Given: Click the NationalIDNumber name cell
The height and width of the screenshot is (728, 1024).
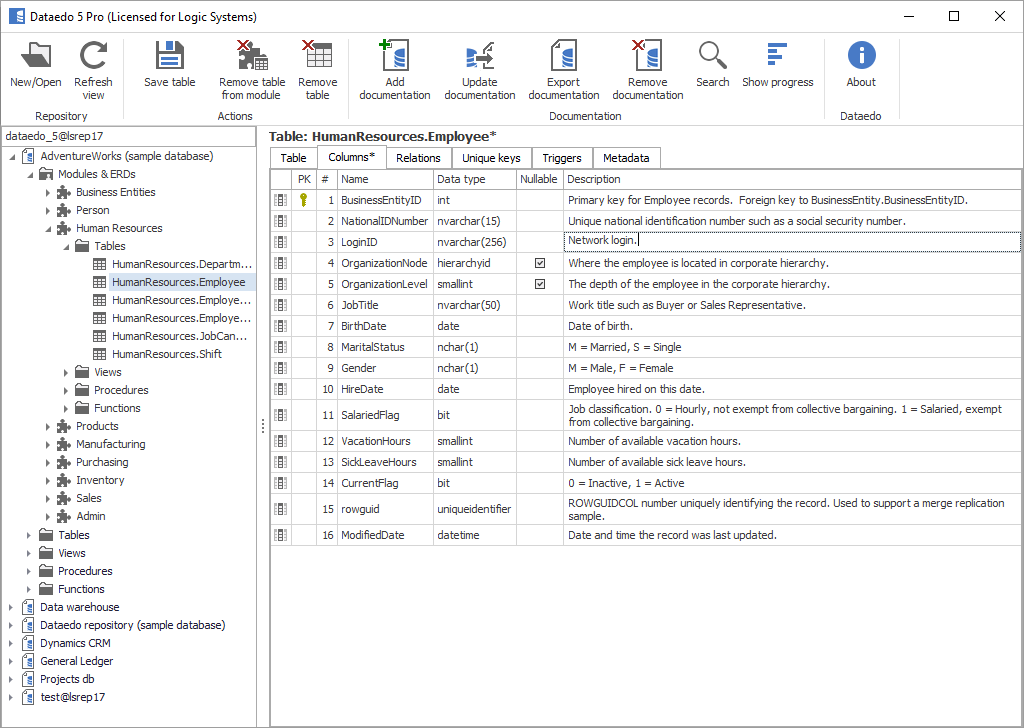Looking at the screenshot, I should (x=385, y=221).
